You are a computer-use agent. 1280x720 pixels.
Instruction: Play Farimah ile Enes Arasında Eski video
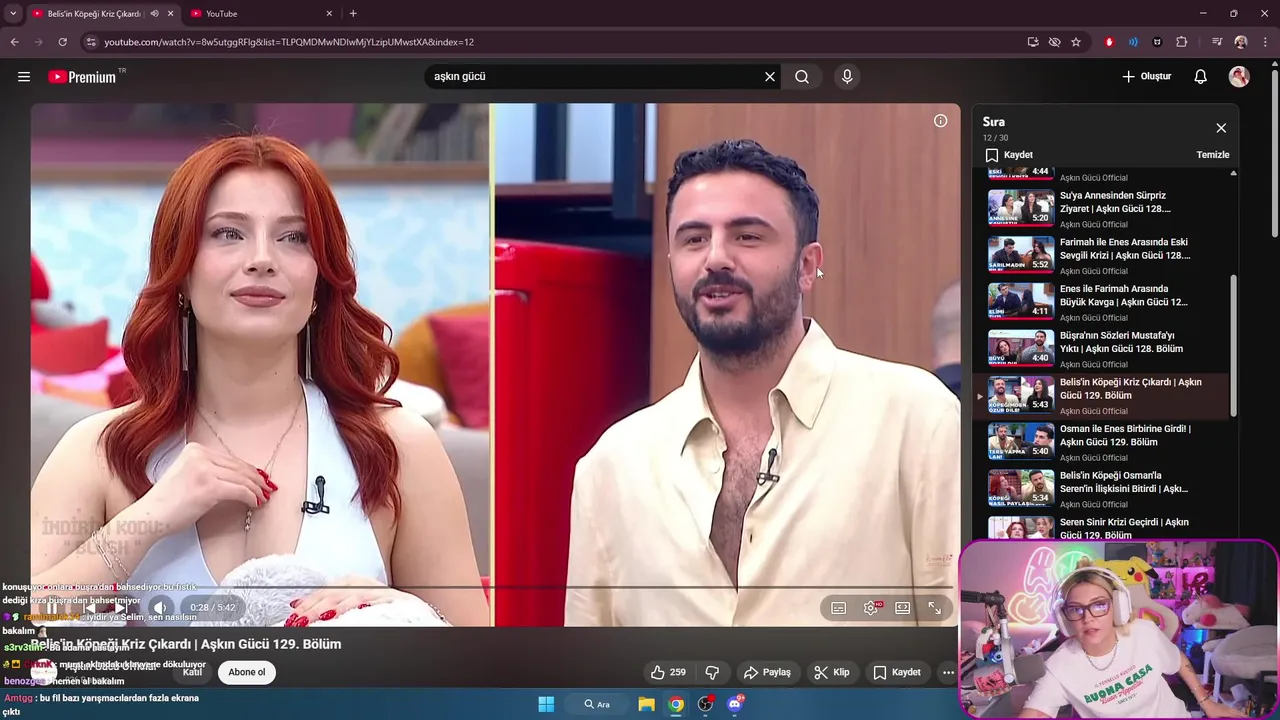tap(1108, 255)
